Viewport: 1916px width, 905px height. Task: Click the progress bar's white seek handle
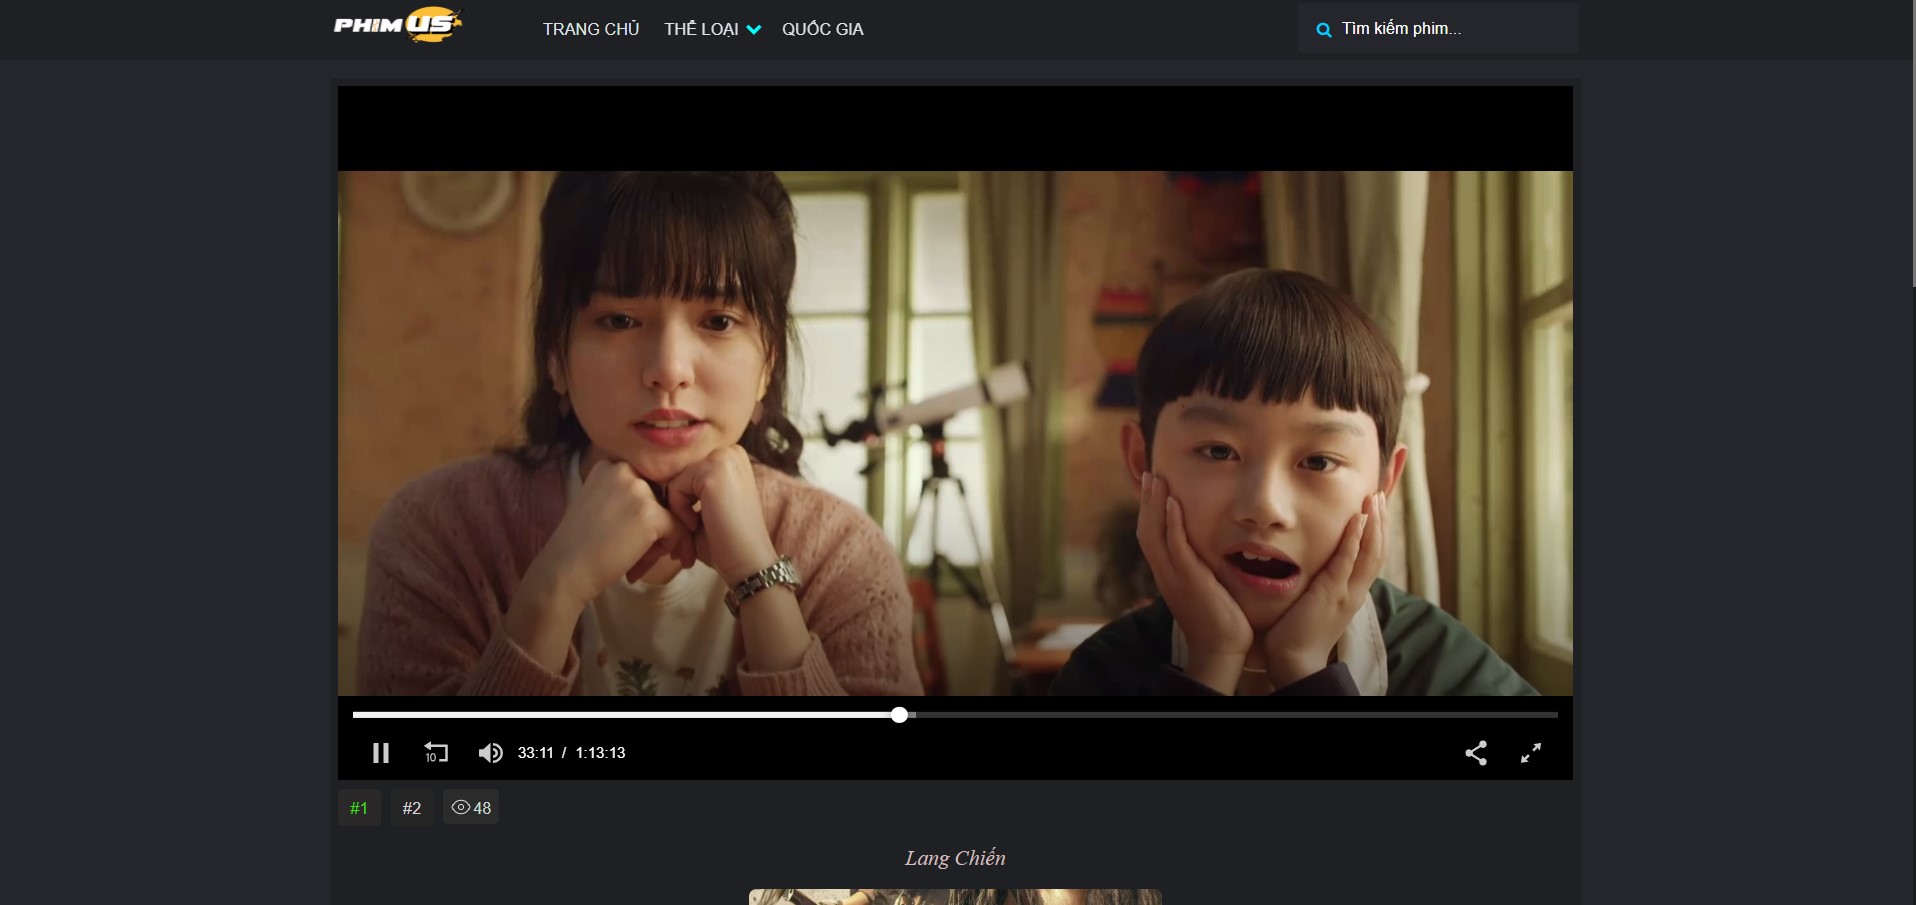pos(899,715)
